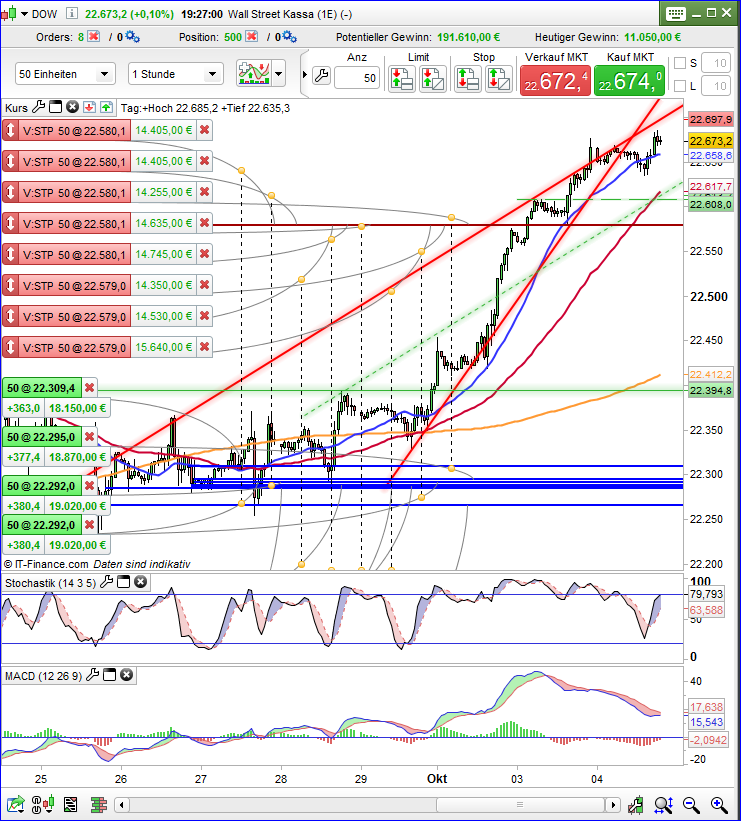Viewport: 741px width, 821px height.
Task: Zoom out the chart with minus magnifier
Action: click(x=691, y=804)
